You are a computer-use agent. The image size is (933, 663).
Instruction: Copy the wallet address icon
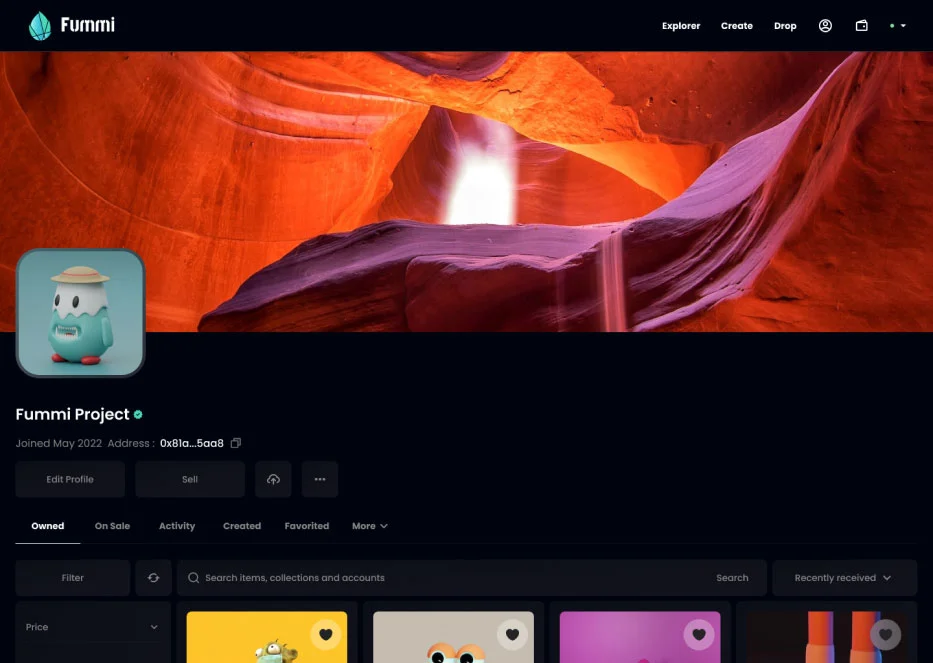[x=236, y=443]
